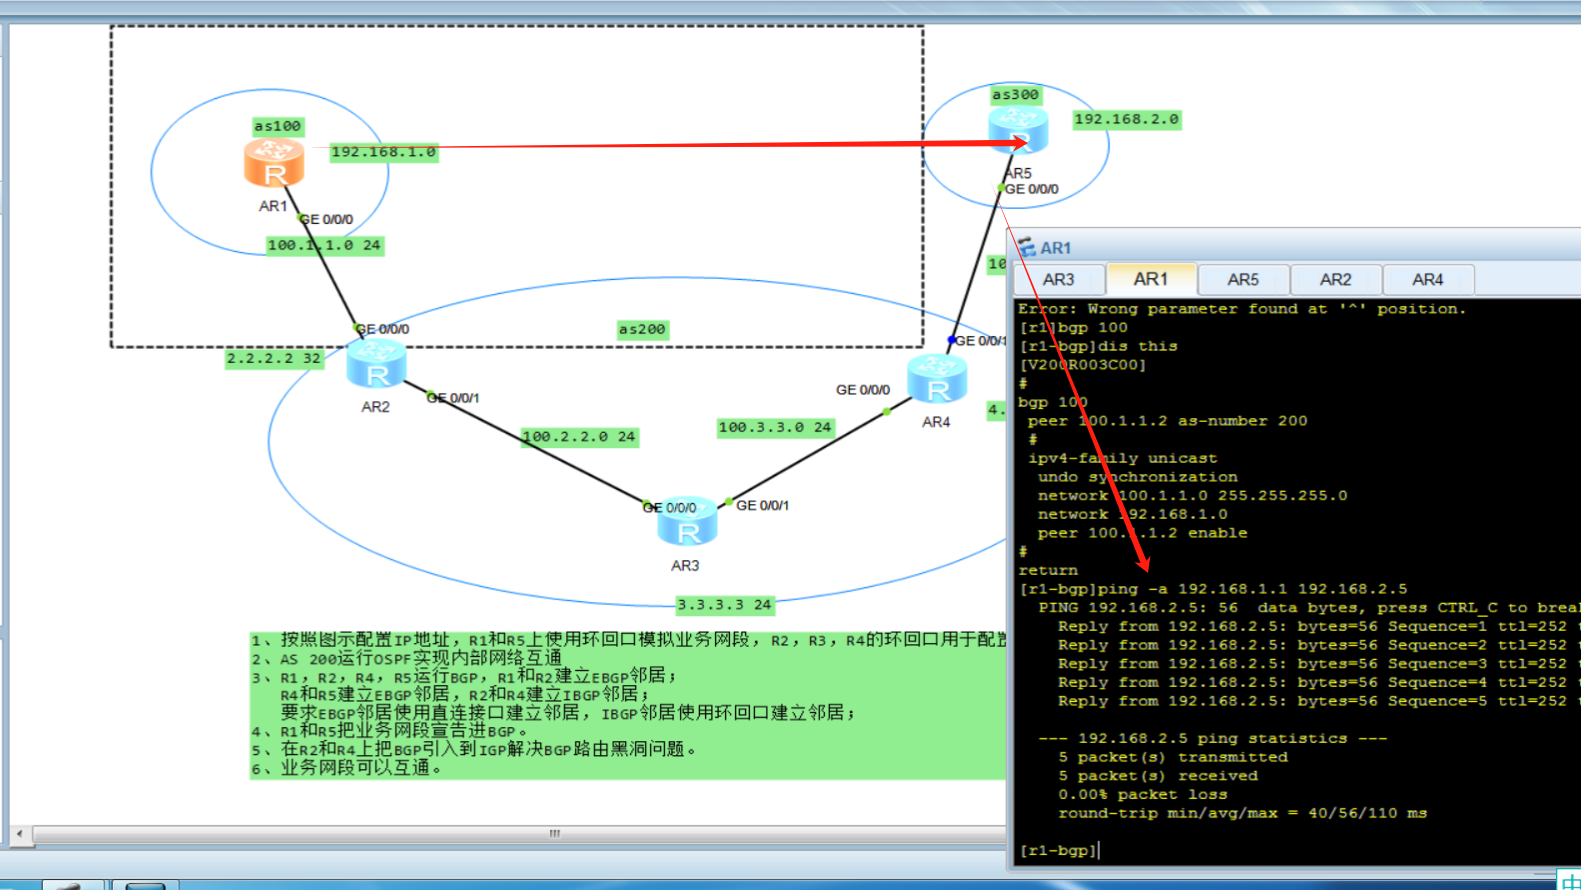Image resolution: width=1581 pixels, height=890 pixels.
Task: Select the AR4 router icon
Action: pos(937,379)
